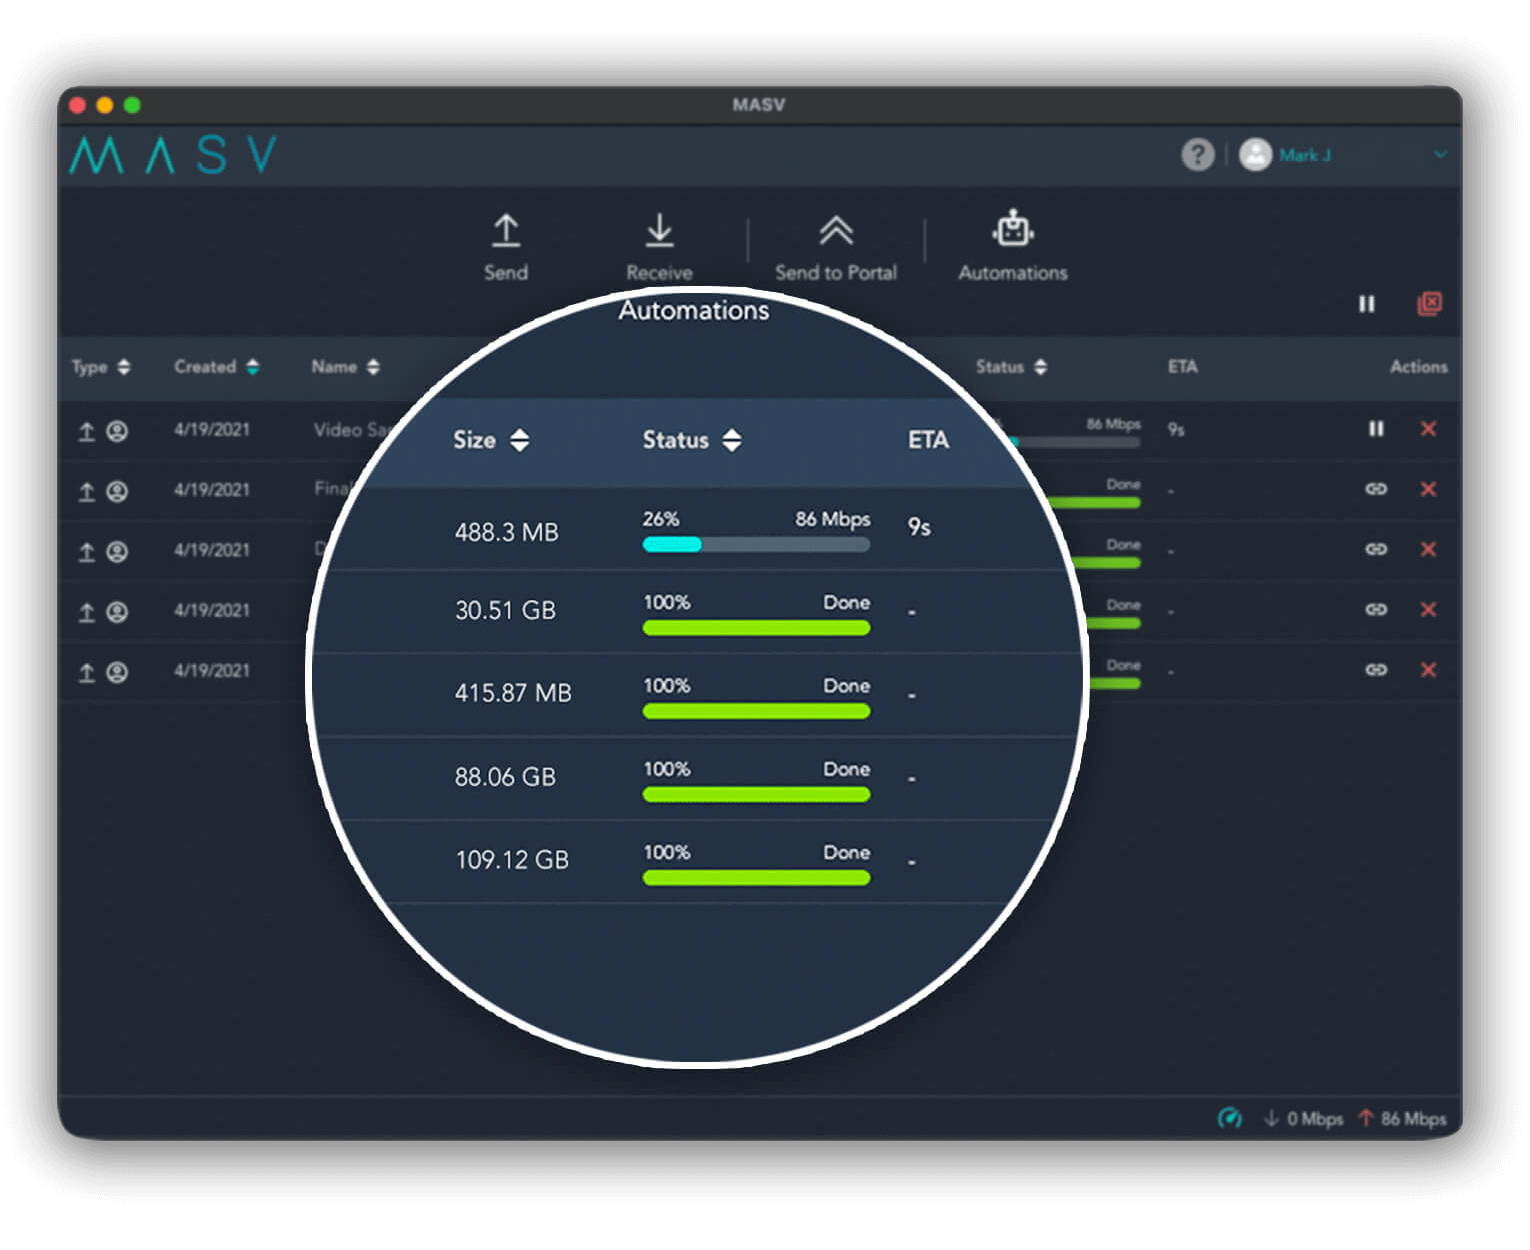Sort by Size in magnified view

[x=491, y=440]
